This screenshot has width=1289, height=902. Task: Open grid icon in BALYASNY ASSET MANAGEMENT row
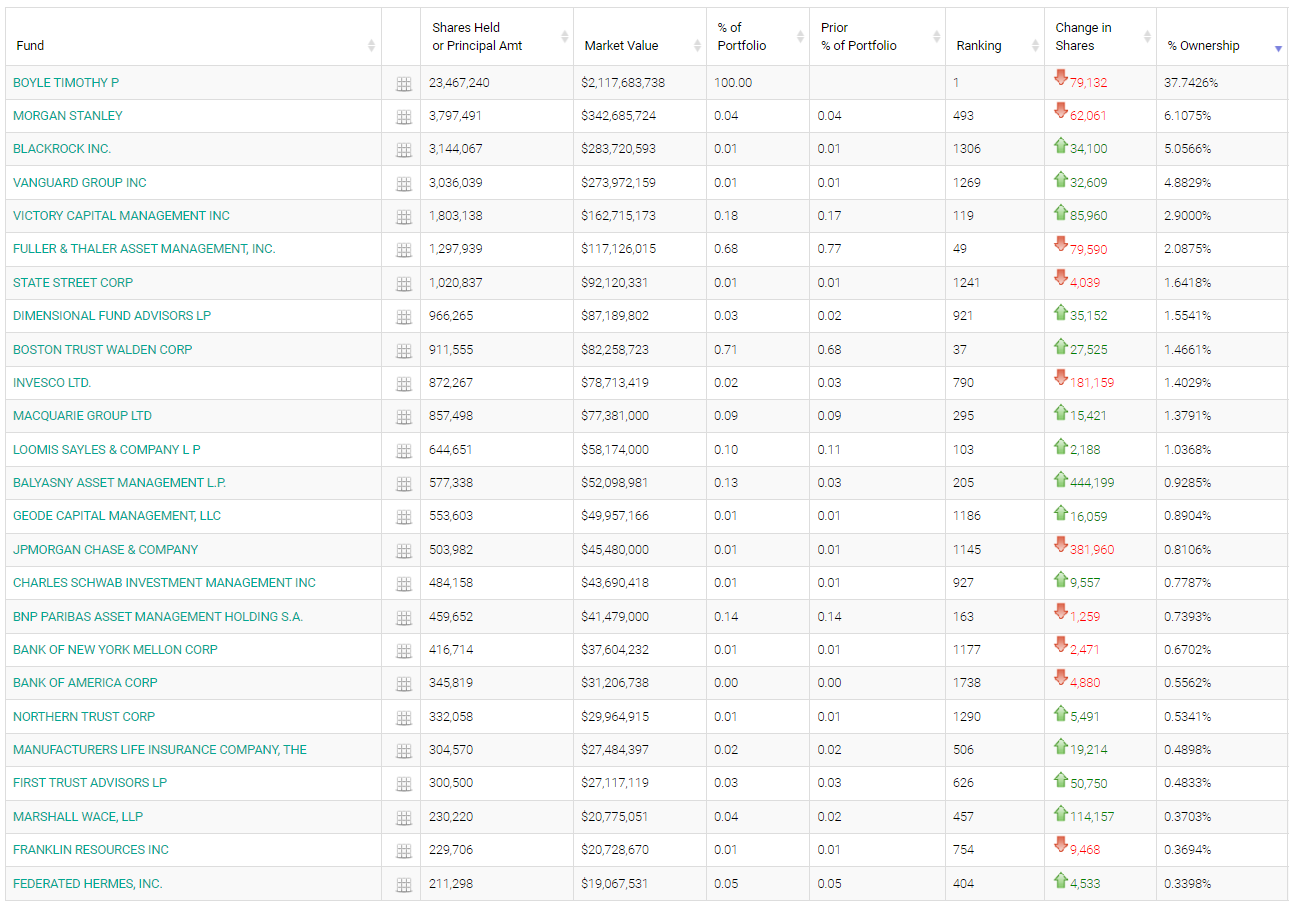(x=404, y=484)
